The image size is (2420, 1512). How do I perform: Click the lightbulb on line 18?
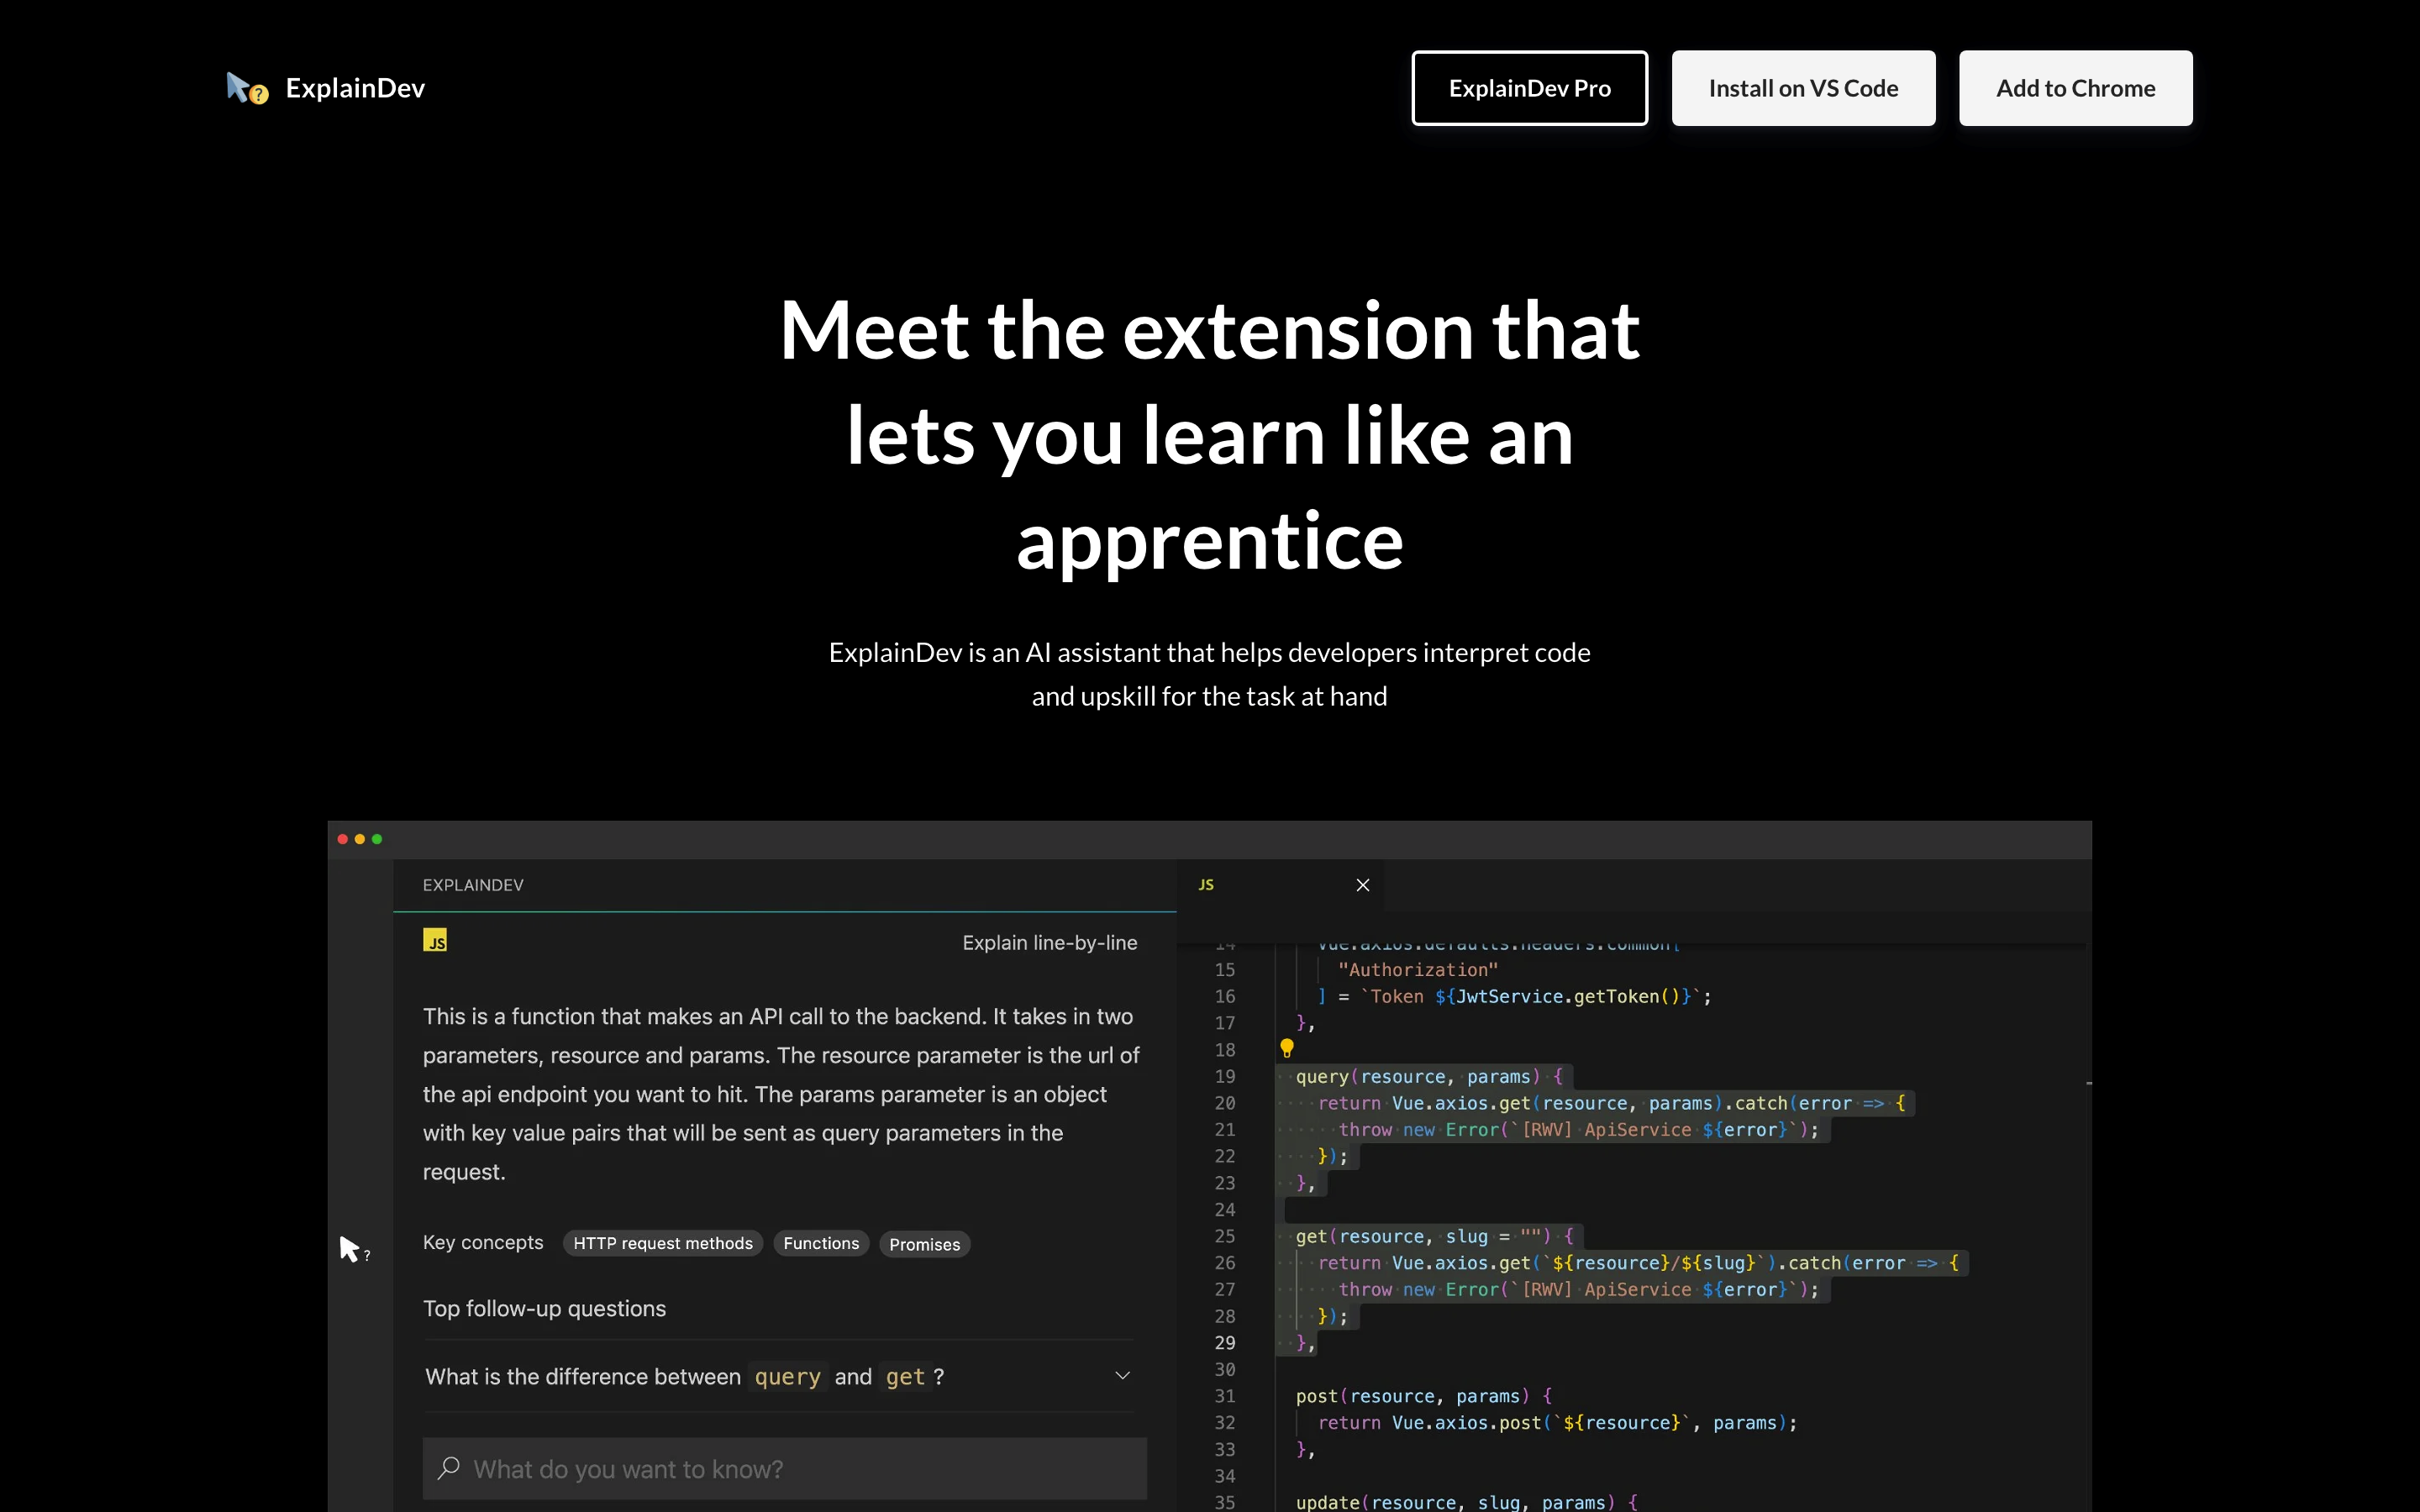(x=1286, y=1048)
